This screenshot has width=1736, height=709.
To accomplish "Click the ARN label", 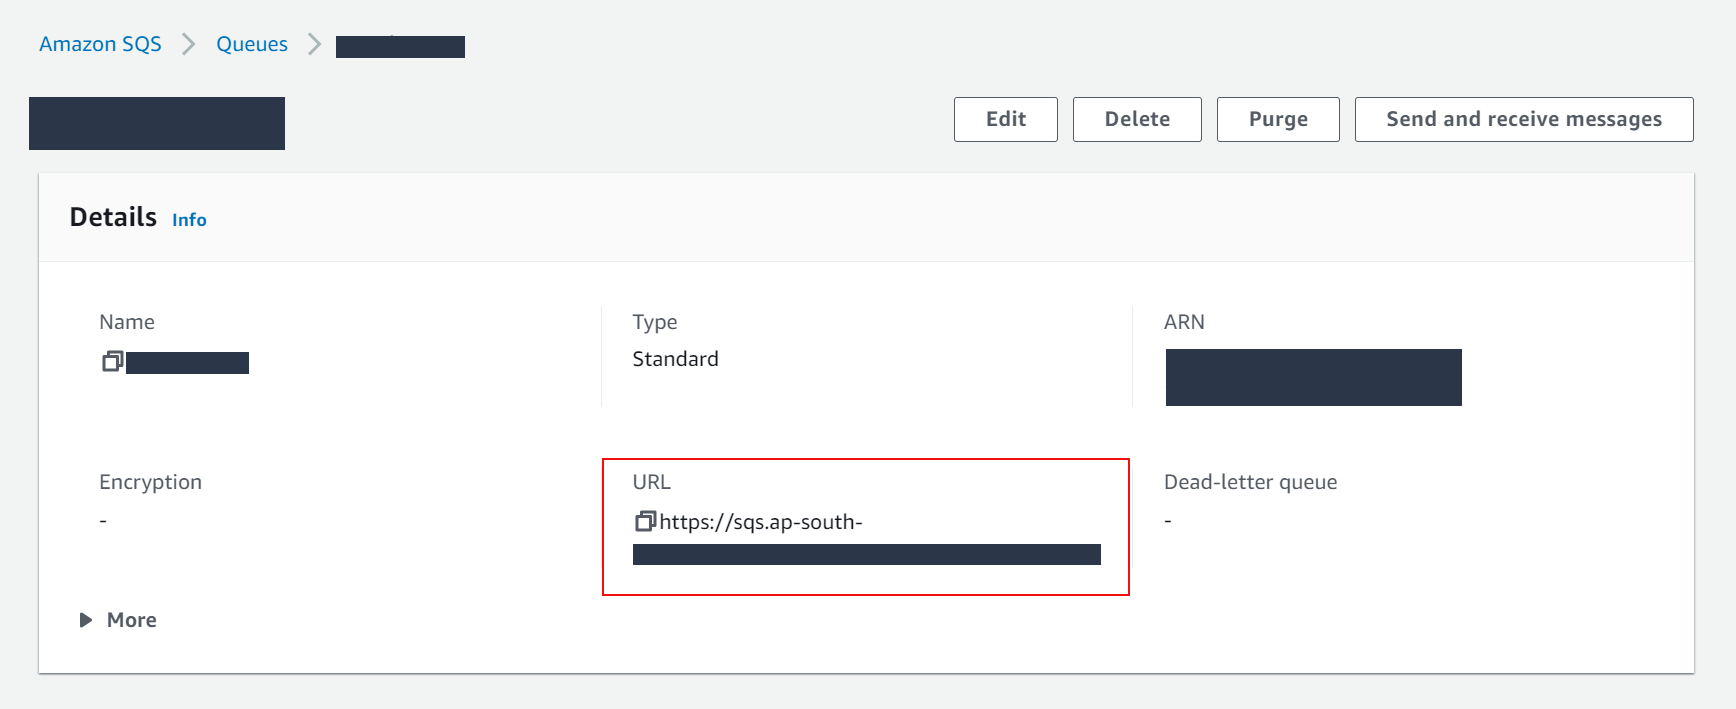I will [1184, 322].
